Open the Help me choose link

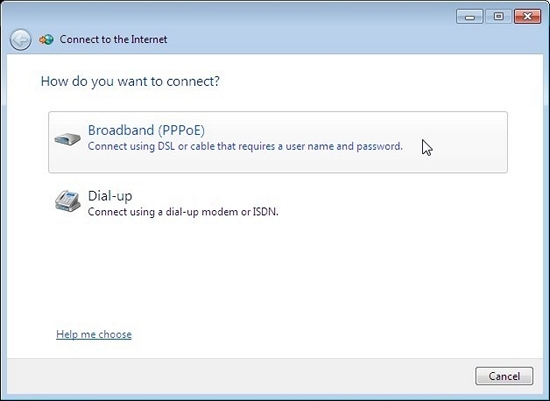[x=94, y=334]
